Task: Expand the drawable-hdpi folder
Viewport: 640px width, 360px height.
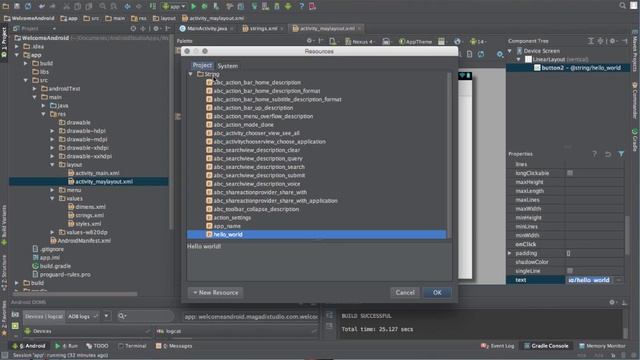Action: pos(52,131)
